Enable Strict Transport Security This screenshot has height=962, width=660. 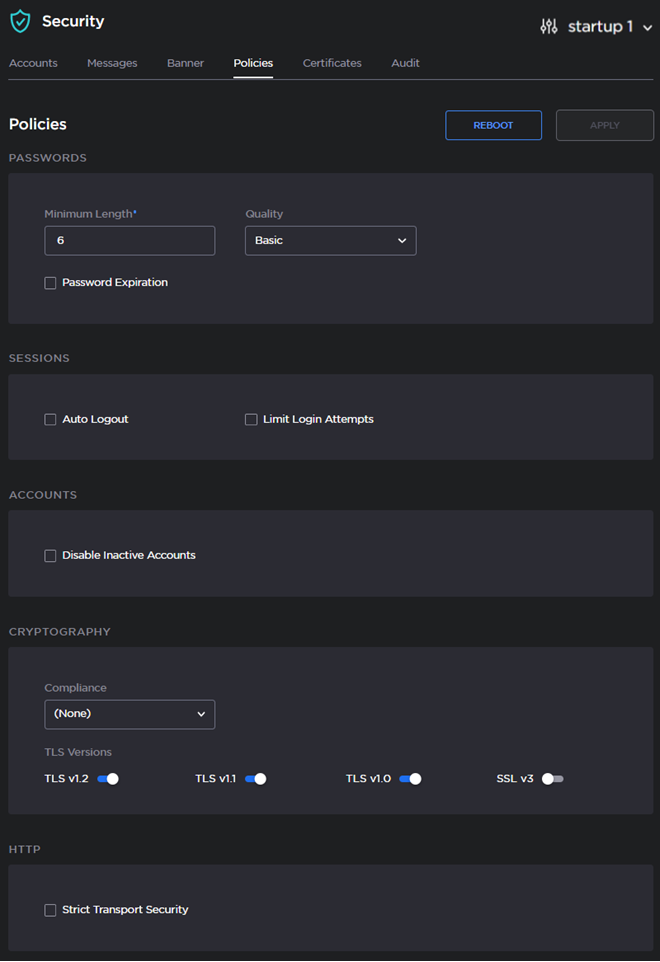point(50,910)
